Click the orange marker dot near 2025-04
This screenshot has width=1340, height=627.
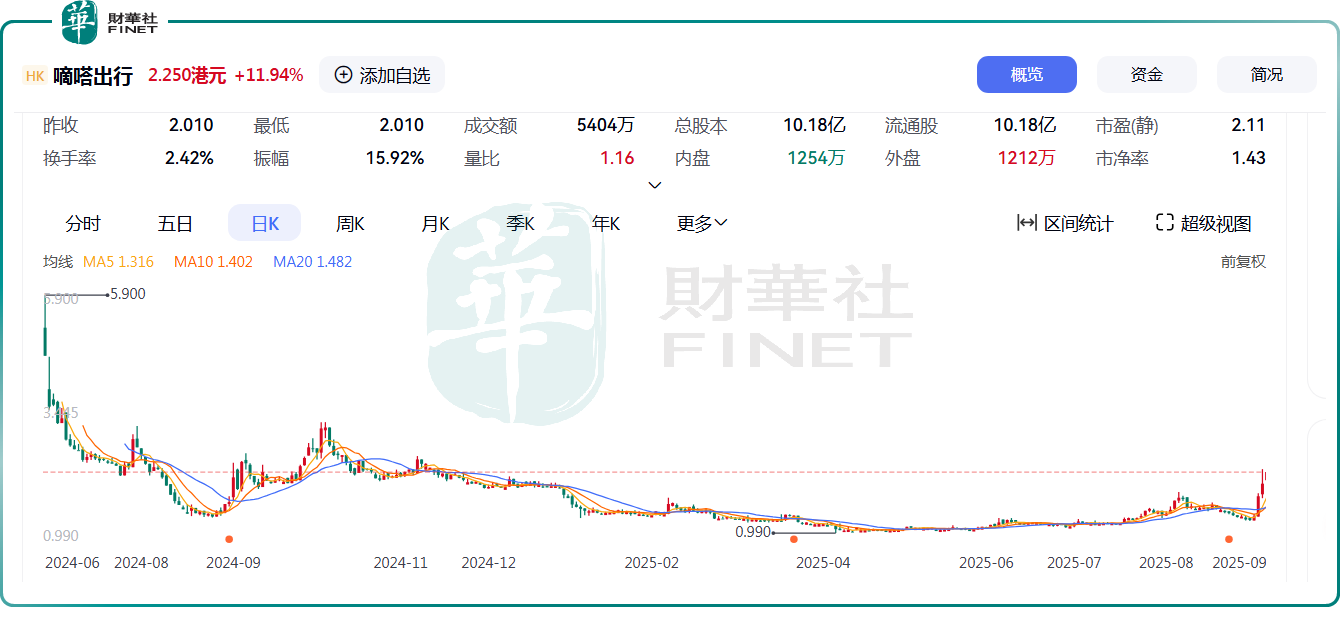click(x=794, y=539)
